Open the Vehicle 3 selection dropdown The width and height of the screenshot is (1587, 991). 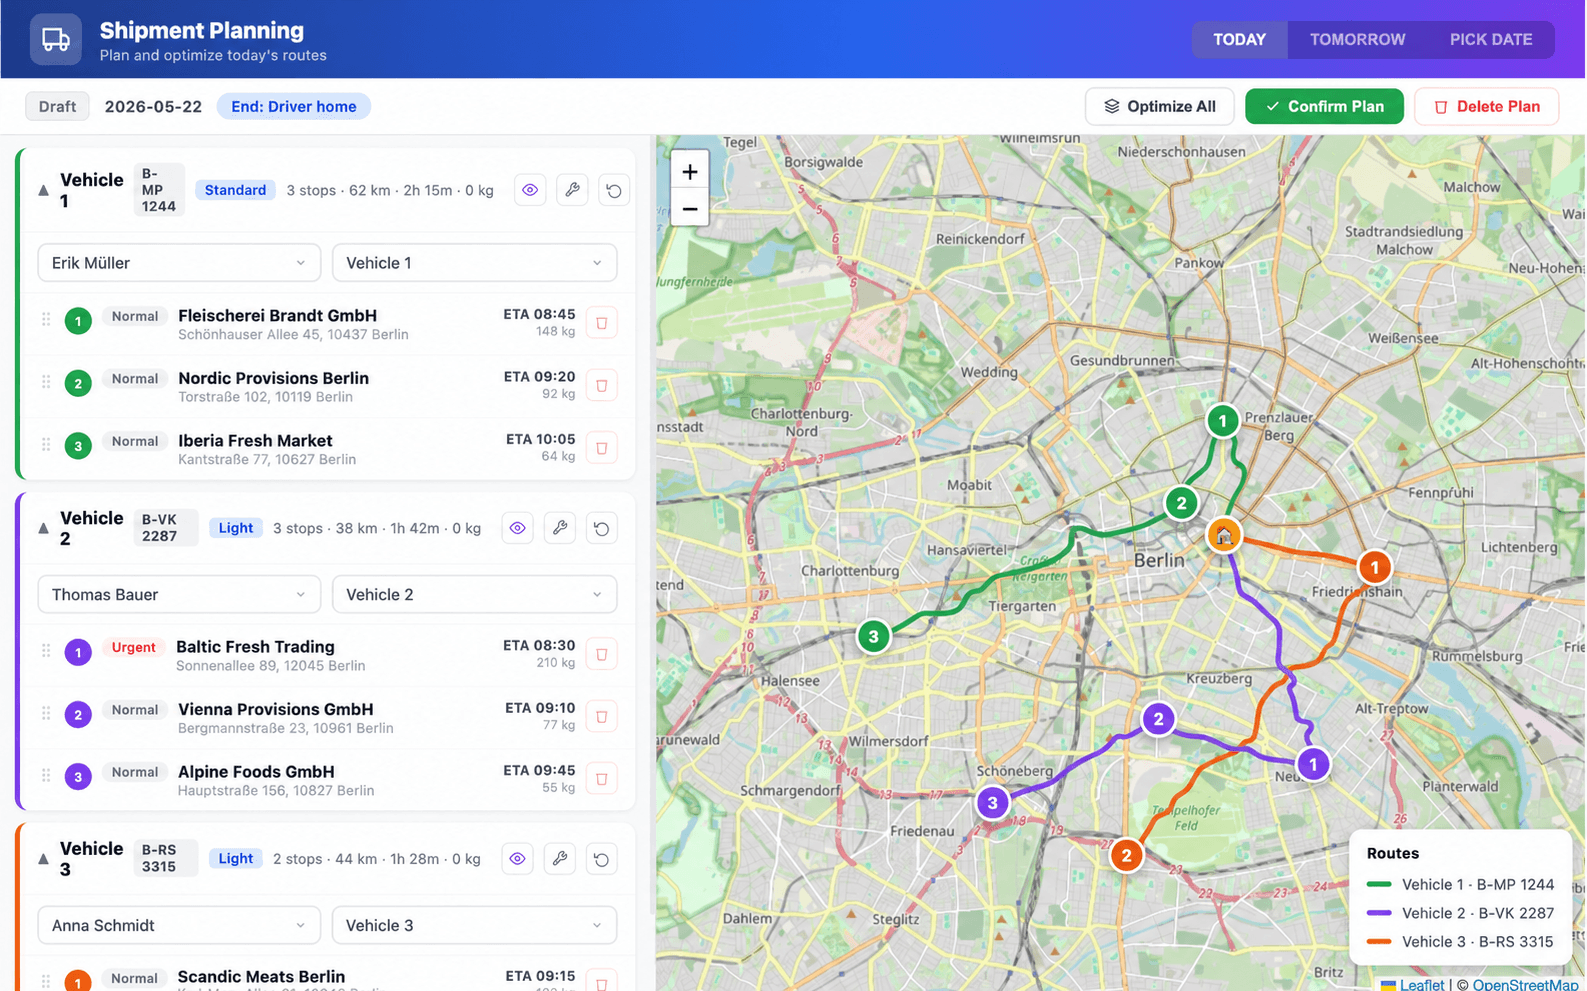tap(474, 926)
